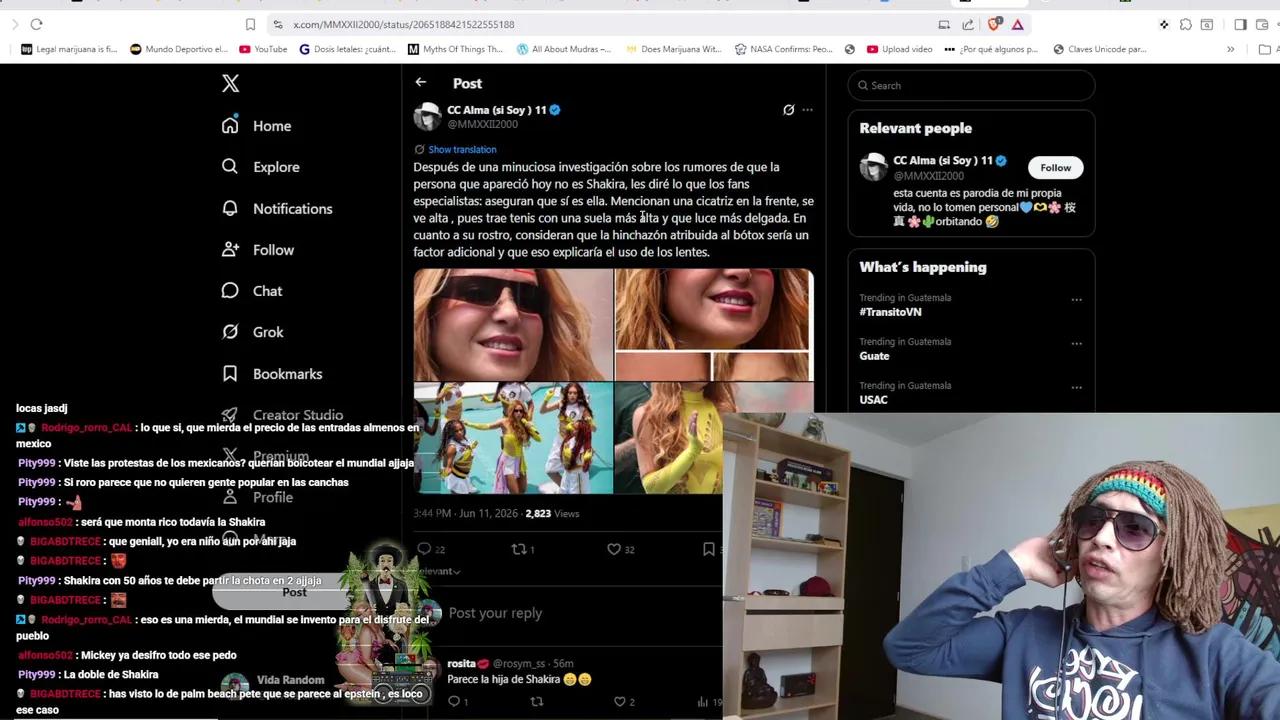Click the Brave shields lion icon
Screen dimensions: 1280x720
pyautogui.click(x=993, y=24)
